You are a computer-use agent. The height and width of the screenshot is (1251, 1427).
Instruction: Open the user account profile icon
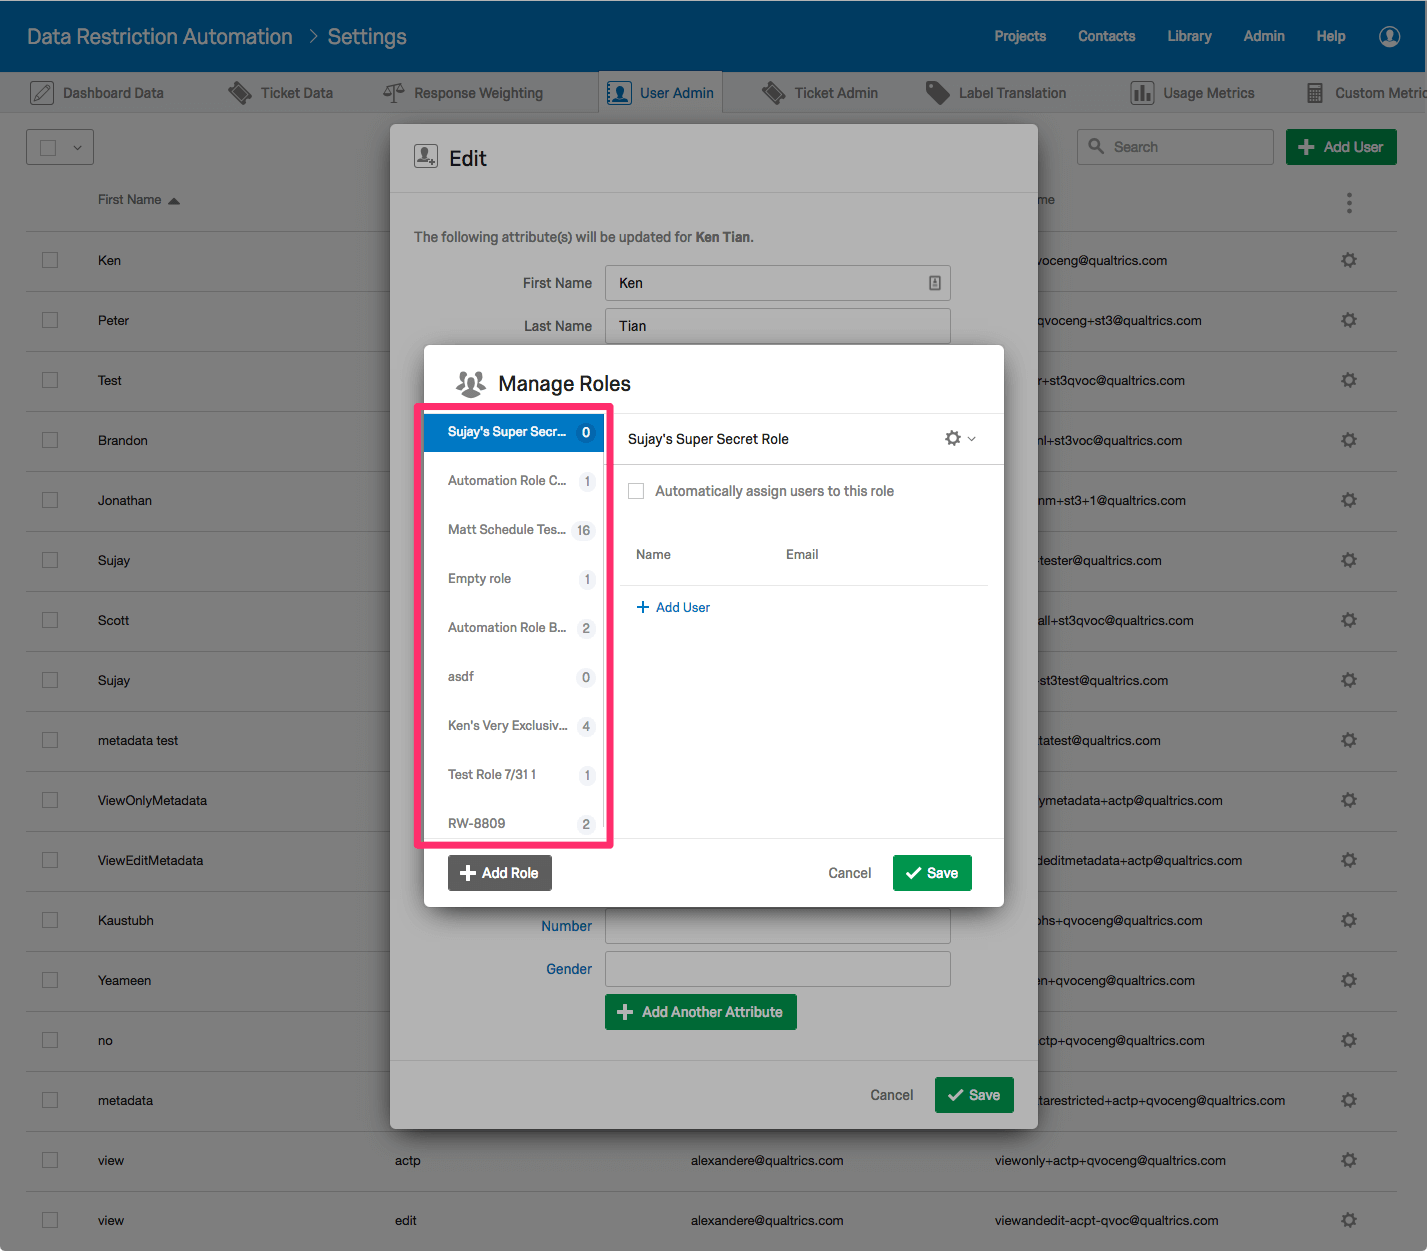point(1389,36)
